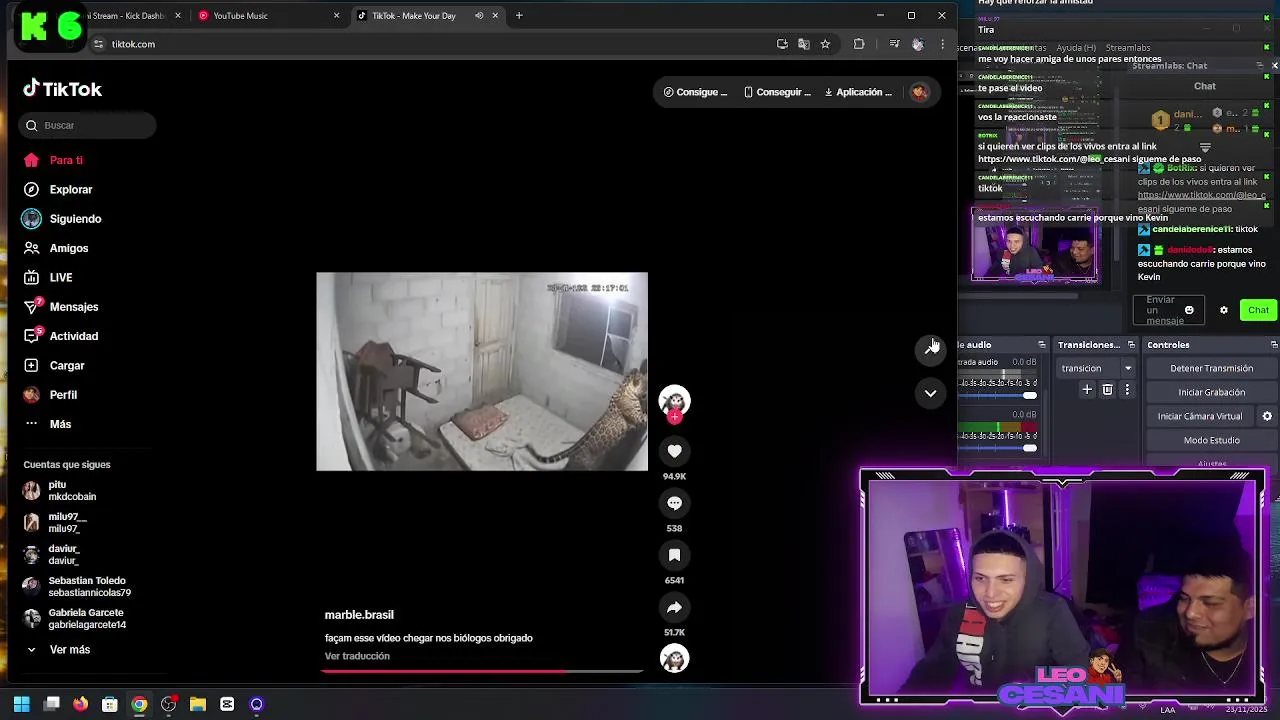
Task: Close the YouTube Music tab
Action: [x=336, y=16]
